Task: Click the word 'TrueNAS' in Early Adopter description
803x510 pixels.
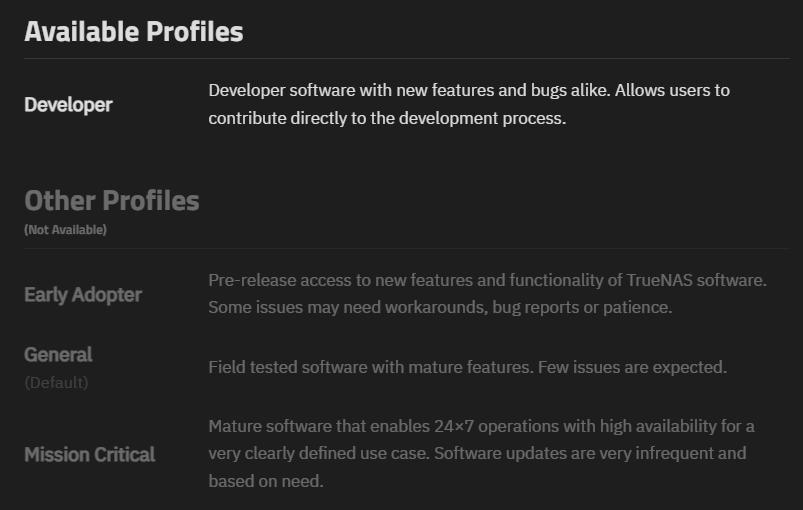Action: (661, 279)
